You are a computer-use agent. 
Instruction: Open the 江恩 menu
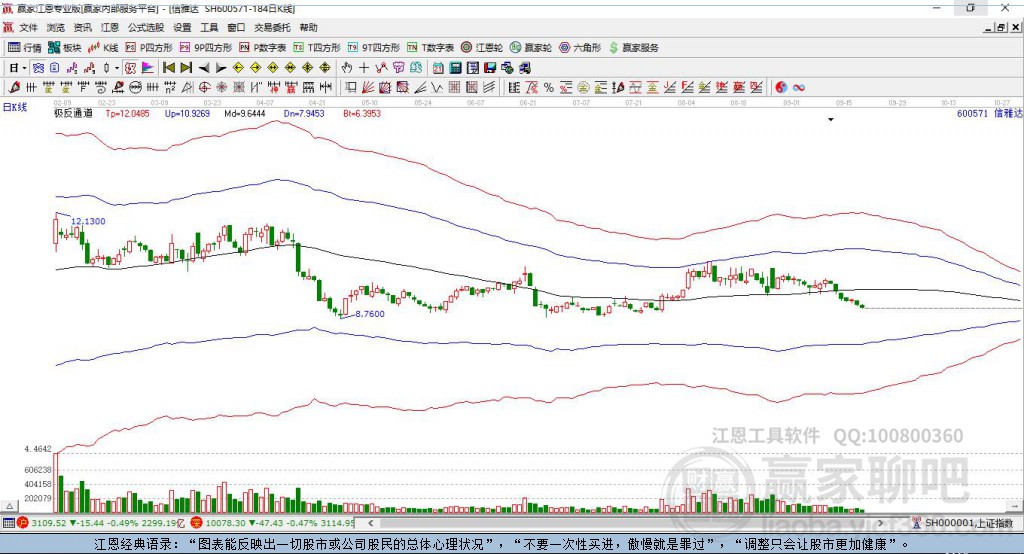point(110,27)
